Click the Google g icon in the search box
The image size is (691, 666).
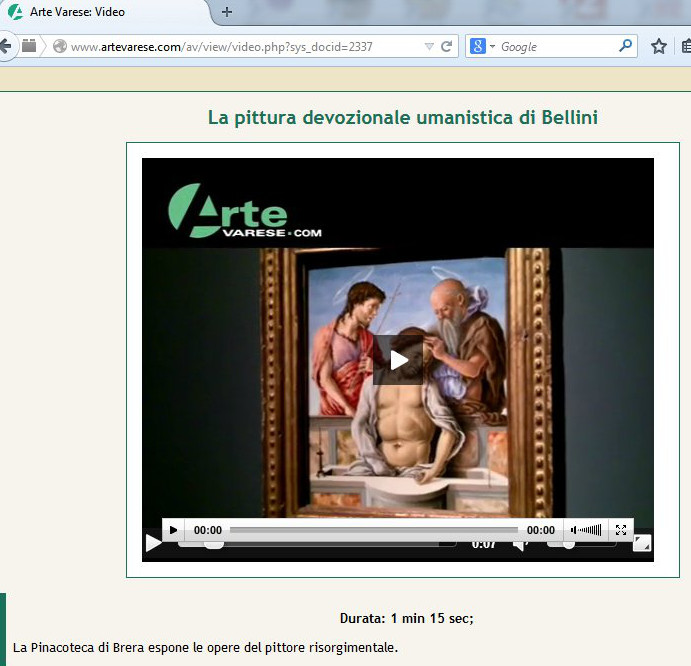click(478, 46)
